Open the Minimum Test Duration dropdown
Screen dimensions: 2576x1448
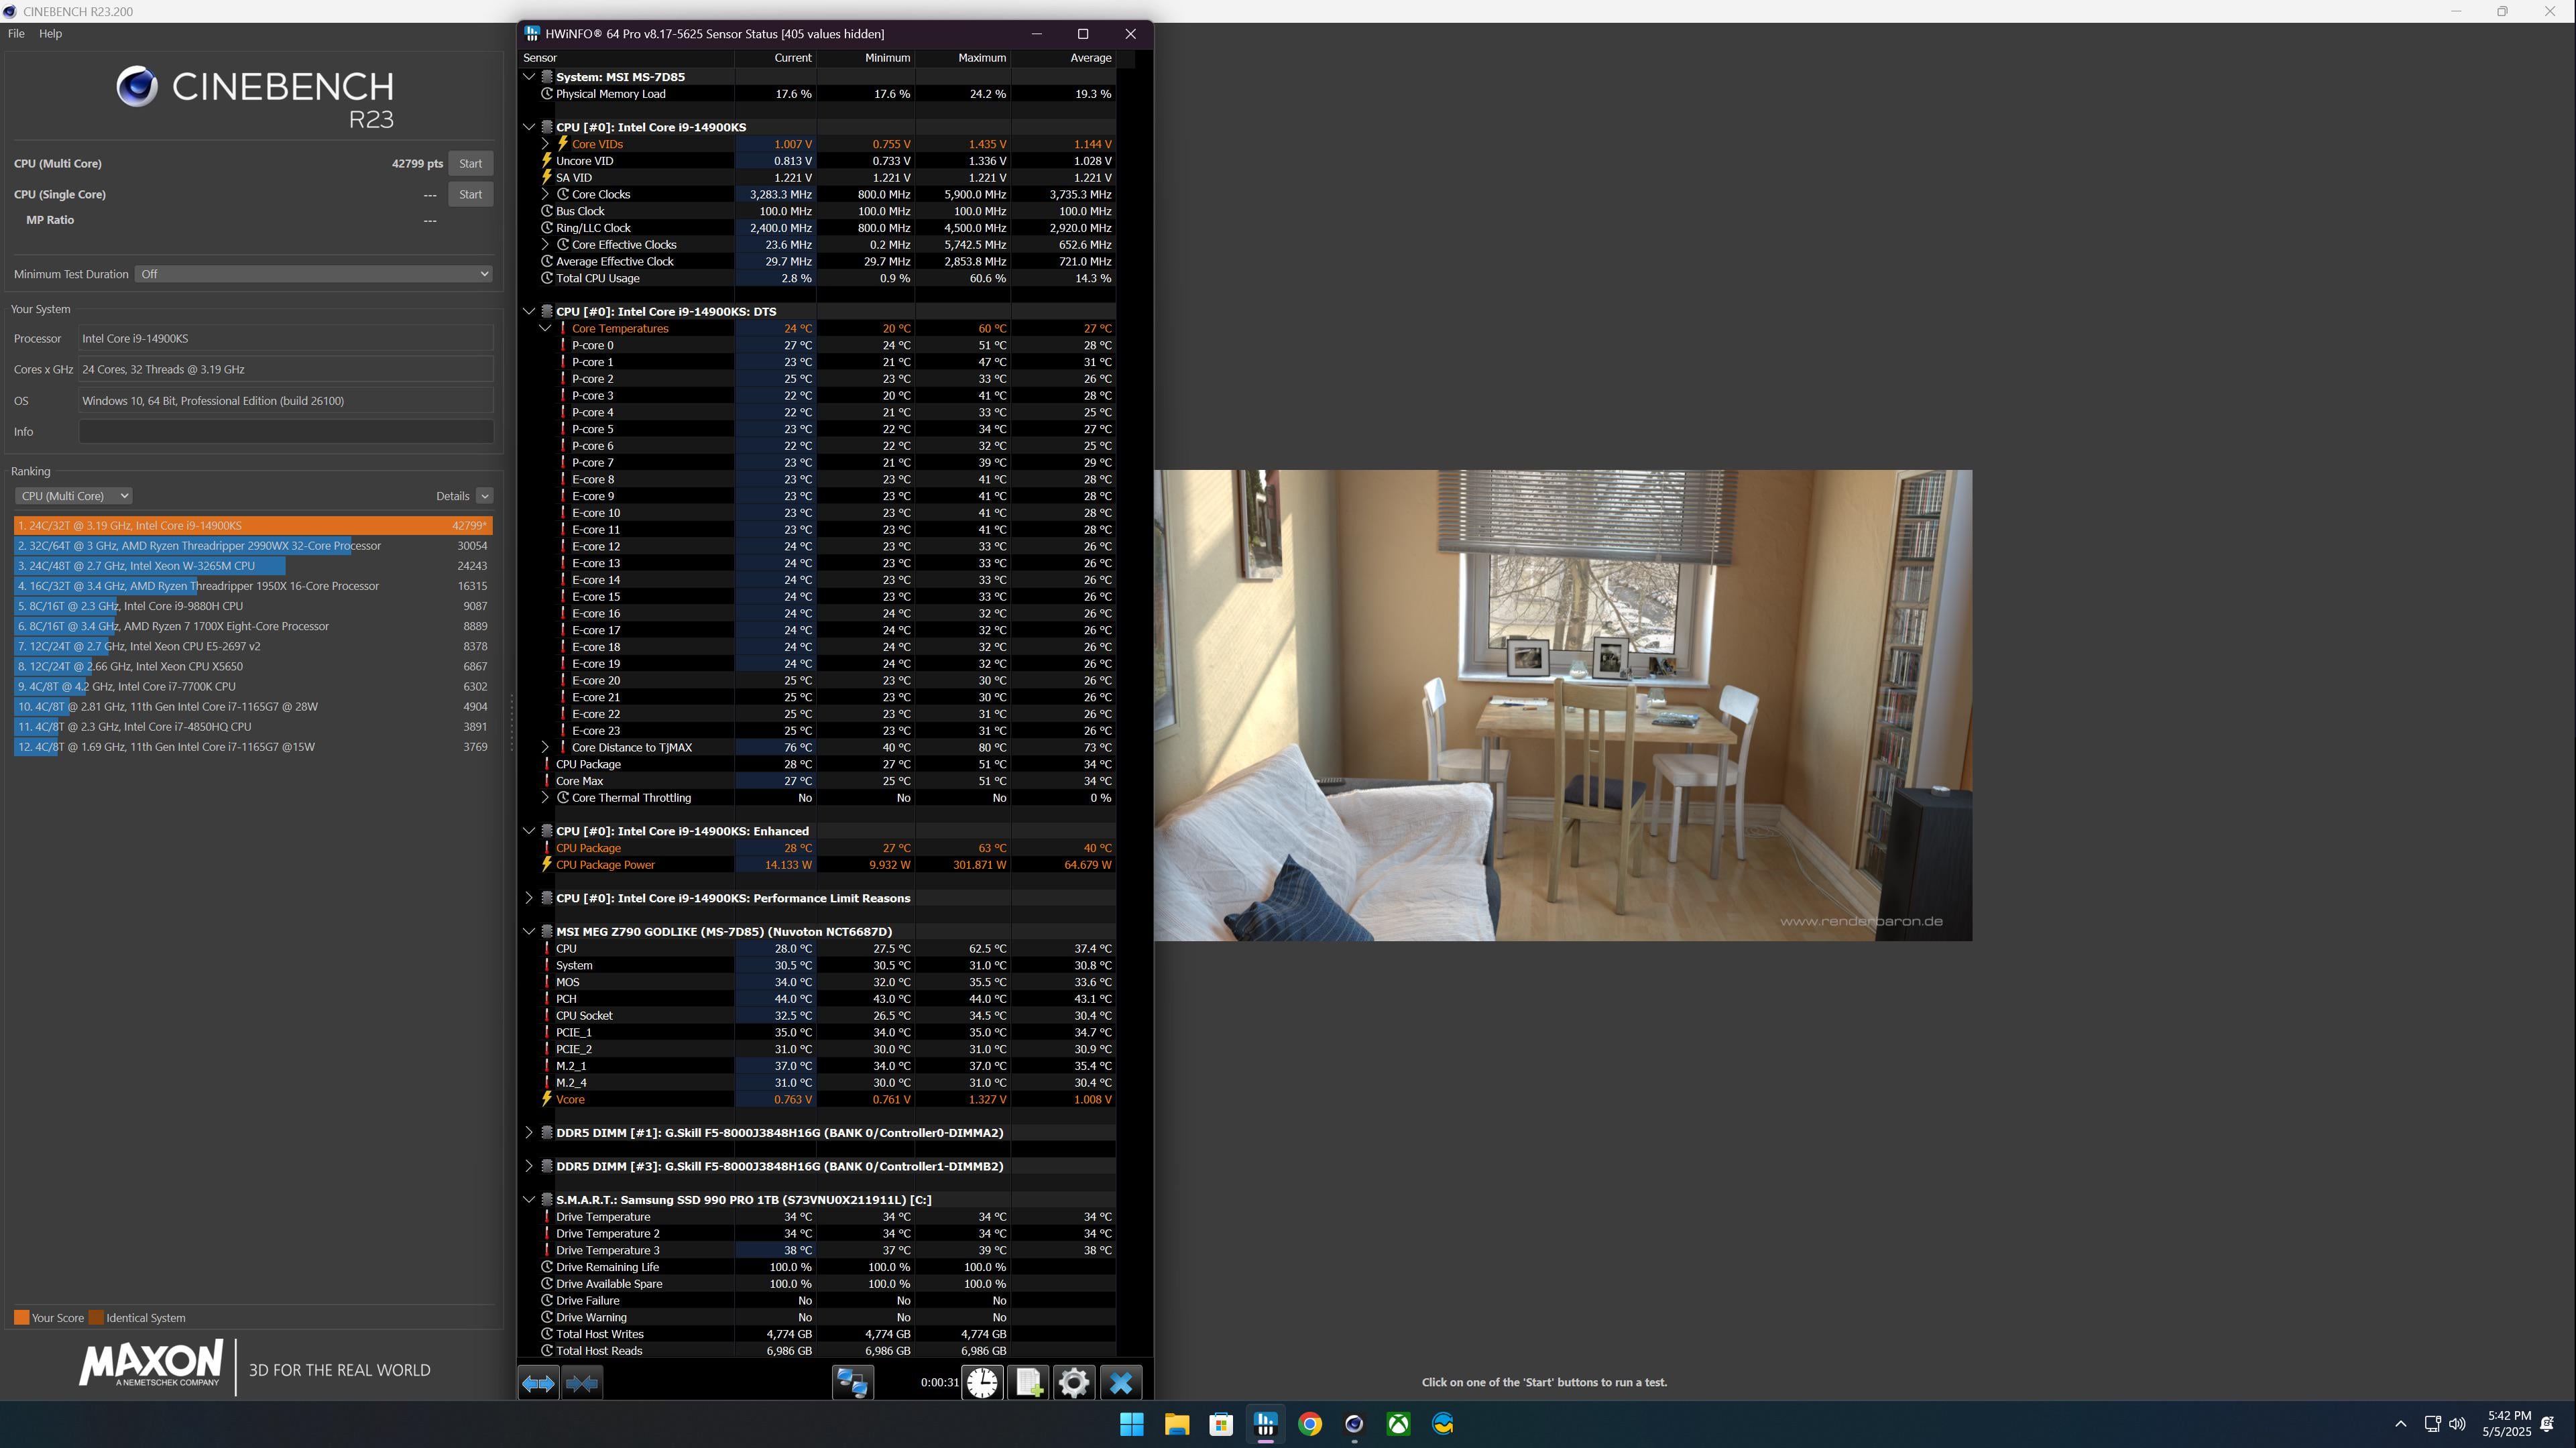(313, 274)
